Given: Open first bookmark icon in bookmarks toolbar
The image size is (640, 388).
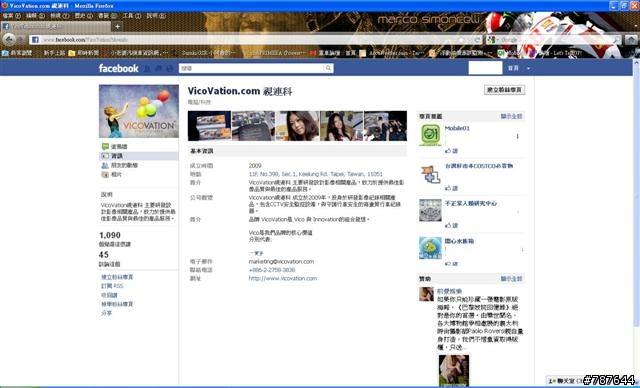Looking at the screenshot, I should pyautogui.click(x=5, y=53).
